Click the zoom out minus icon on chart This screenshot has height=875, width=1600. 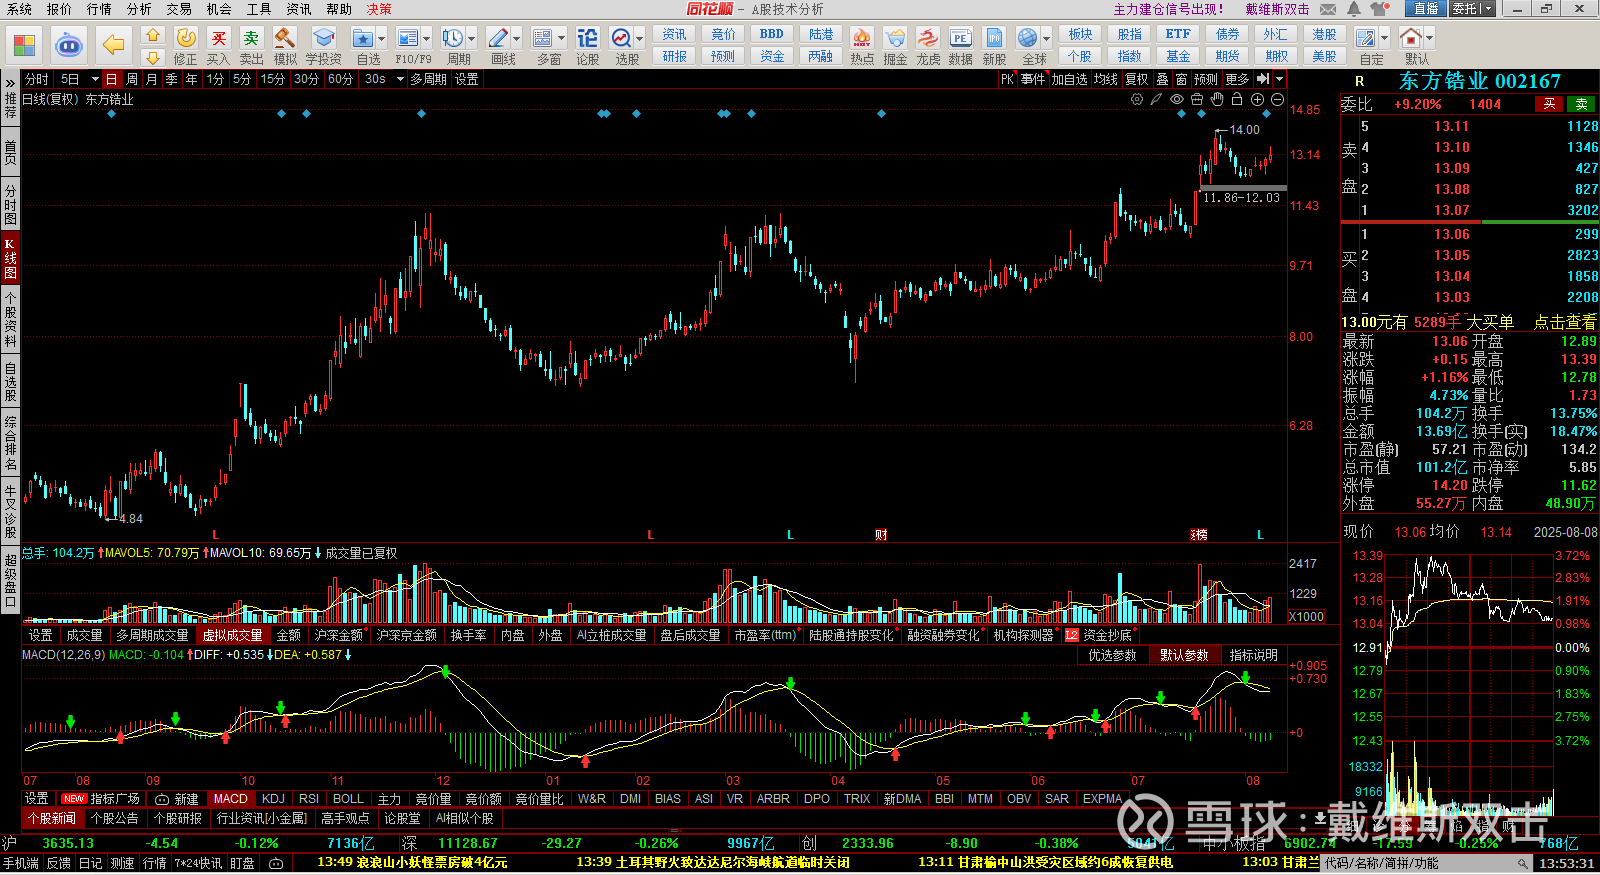coord(1277,99)
